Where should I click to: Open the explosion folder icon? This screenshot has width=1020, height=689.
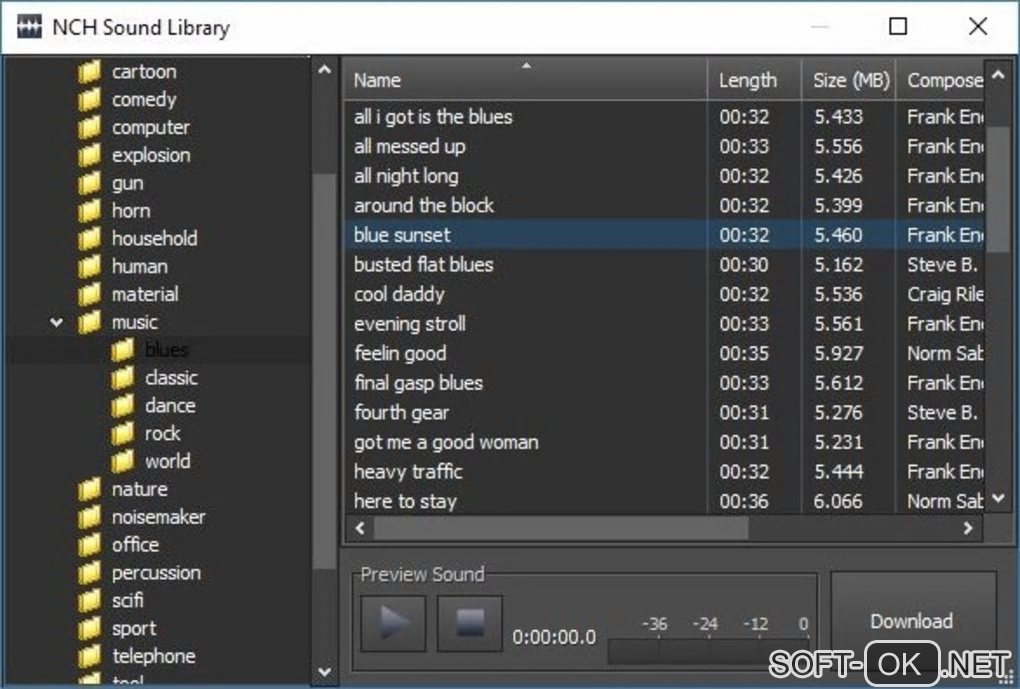pyautogui.click(x=90, y=155)
